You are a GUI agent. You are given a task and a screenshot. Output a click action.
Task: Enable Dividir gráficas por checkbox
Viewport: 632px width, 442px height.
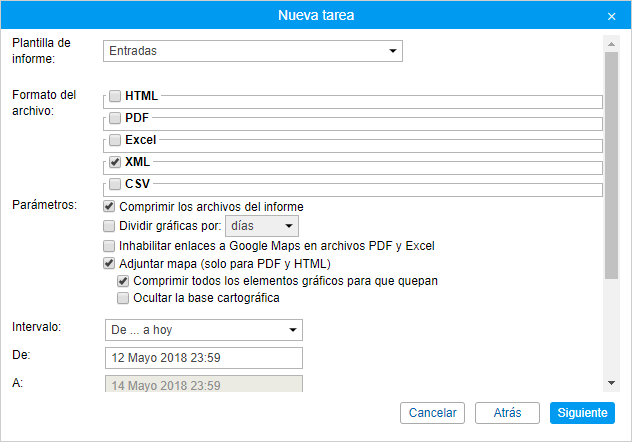click(109, 226)
